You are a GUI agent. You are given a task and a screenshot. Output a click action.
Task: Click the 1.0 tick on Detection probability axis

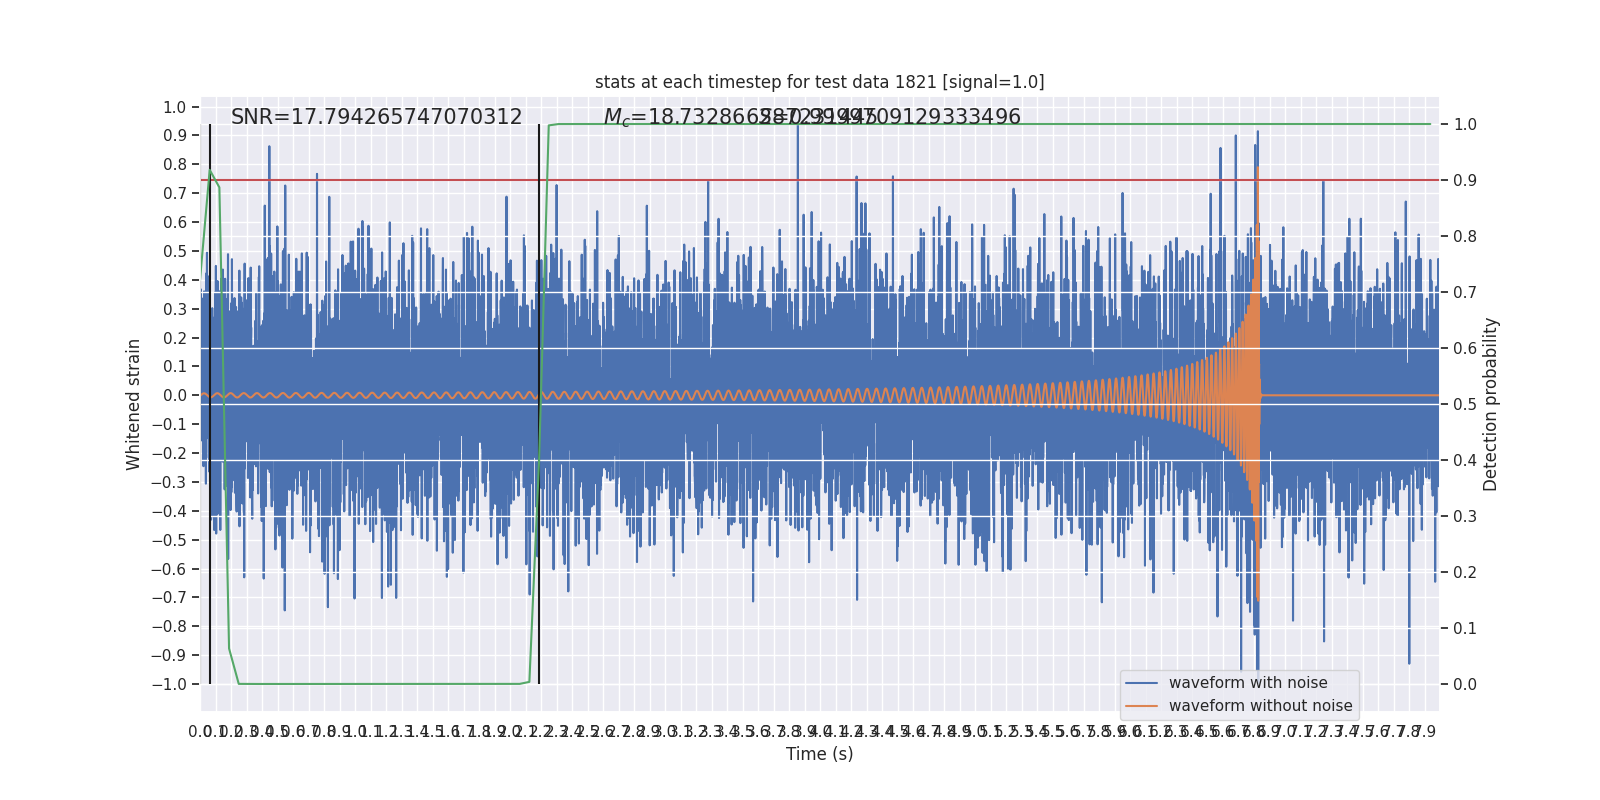1465,125
